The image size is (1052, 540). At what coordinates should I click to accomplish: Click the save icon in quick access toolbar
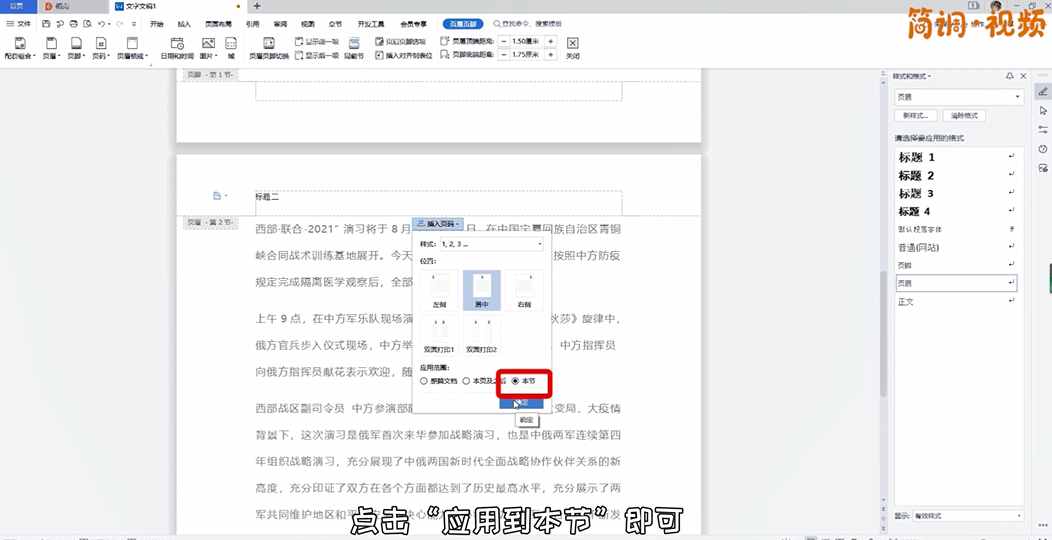click(x=46, y=23)
